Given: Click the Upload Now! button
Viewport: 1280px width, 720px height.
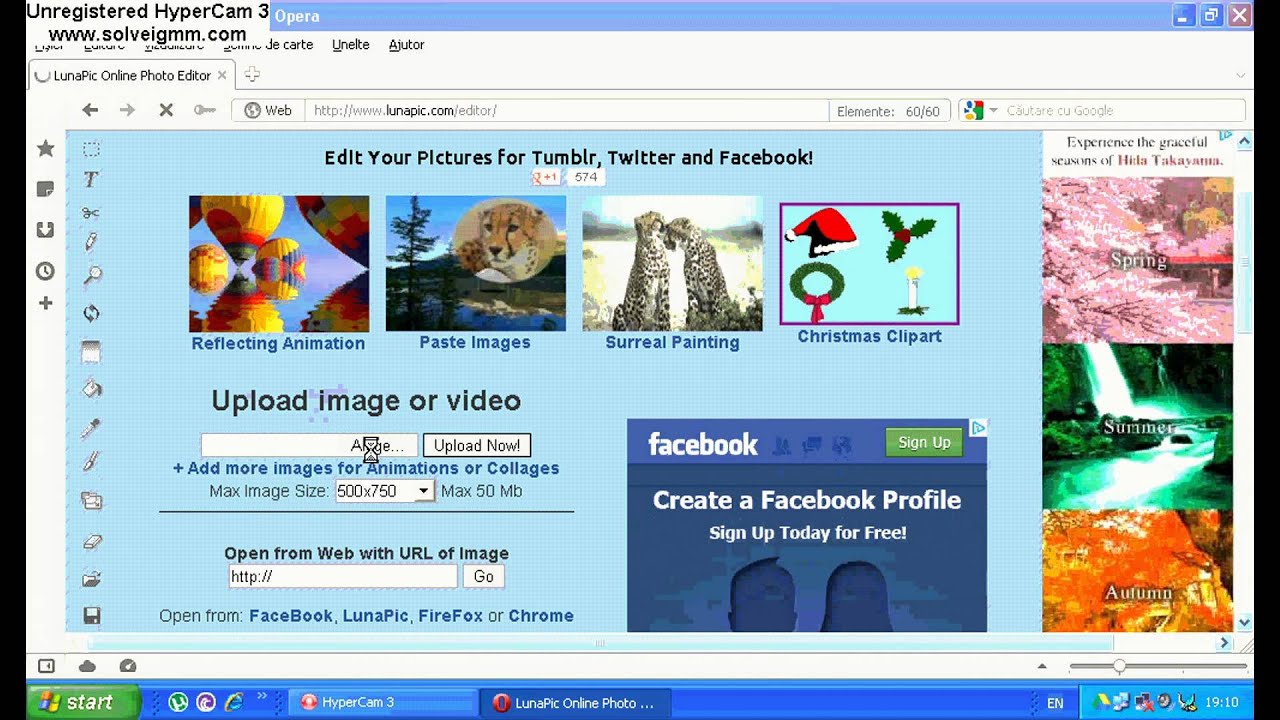Looking at the screenshot, I should 477,446.
